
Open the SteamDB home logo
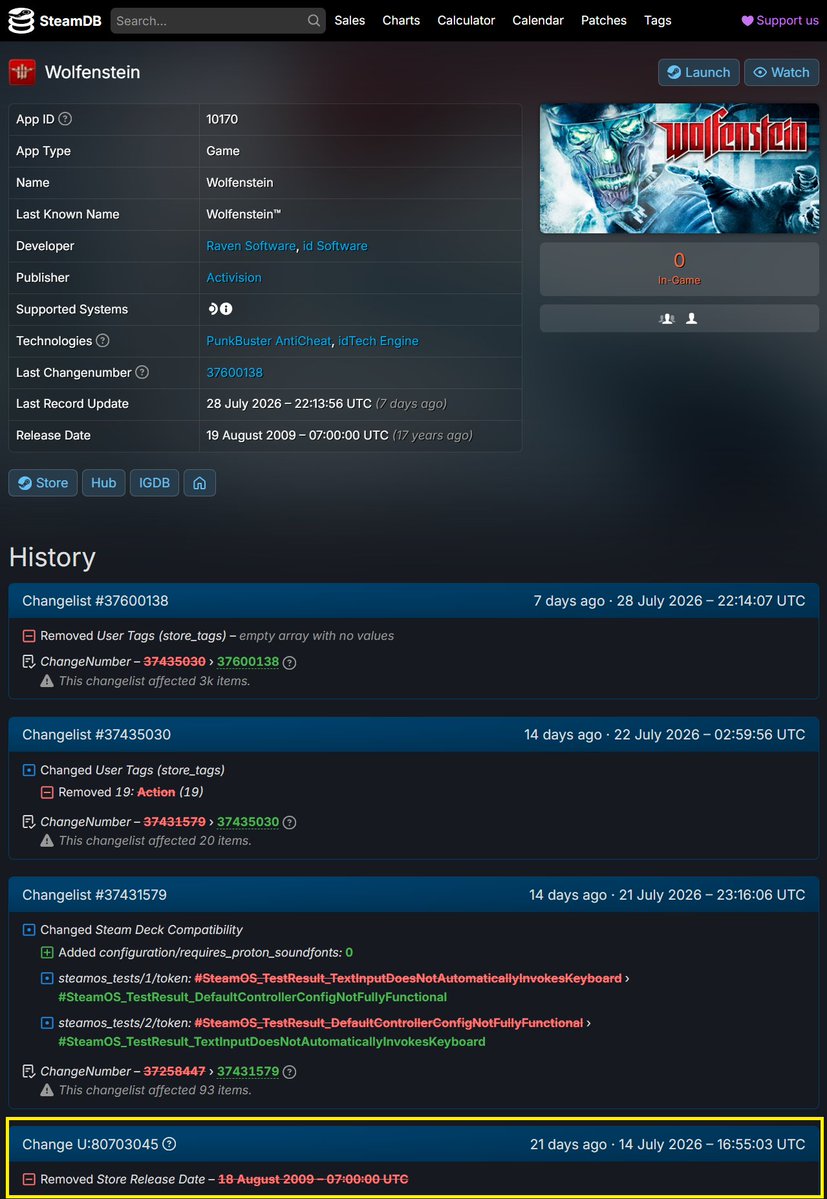pyautogui.click(x=54, y=21)
